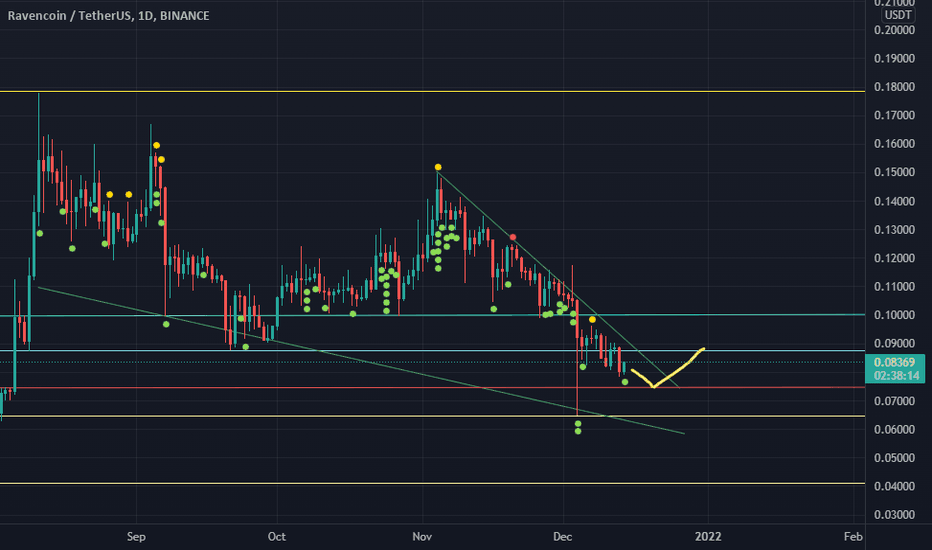932x550 pixels.
Task: Click the Oct label on time axis
Action: click(276, 537)
